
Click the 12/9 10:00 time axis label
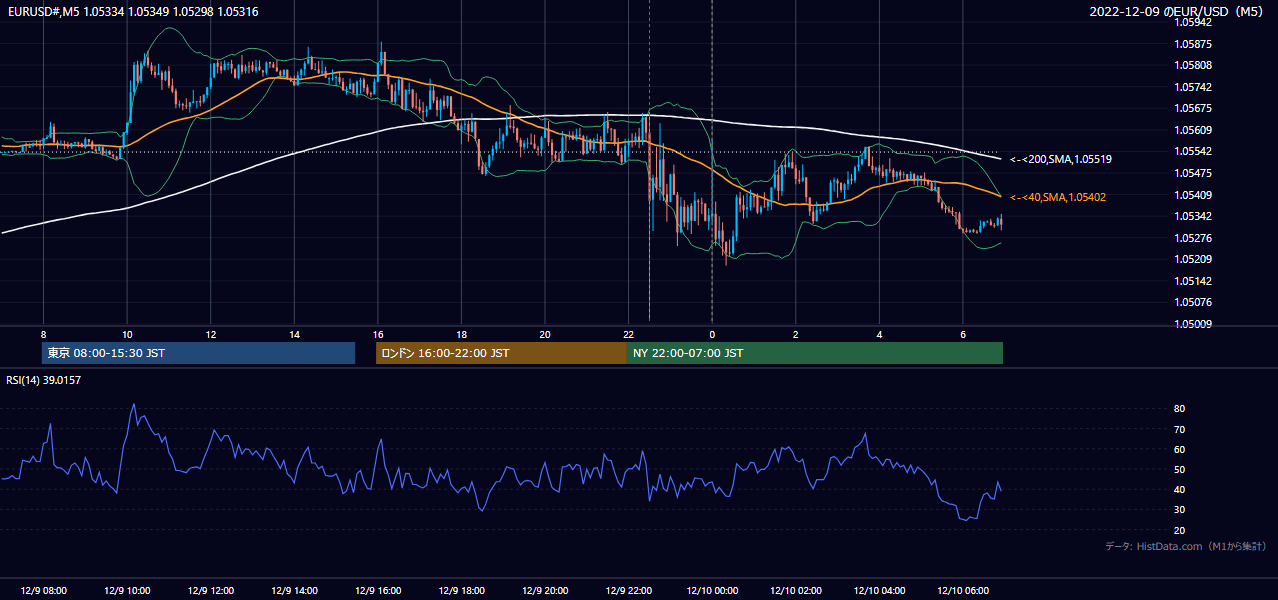coord(127,591)
